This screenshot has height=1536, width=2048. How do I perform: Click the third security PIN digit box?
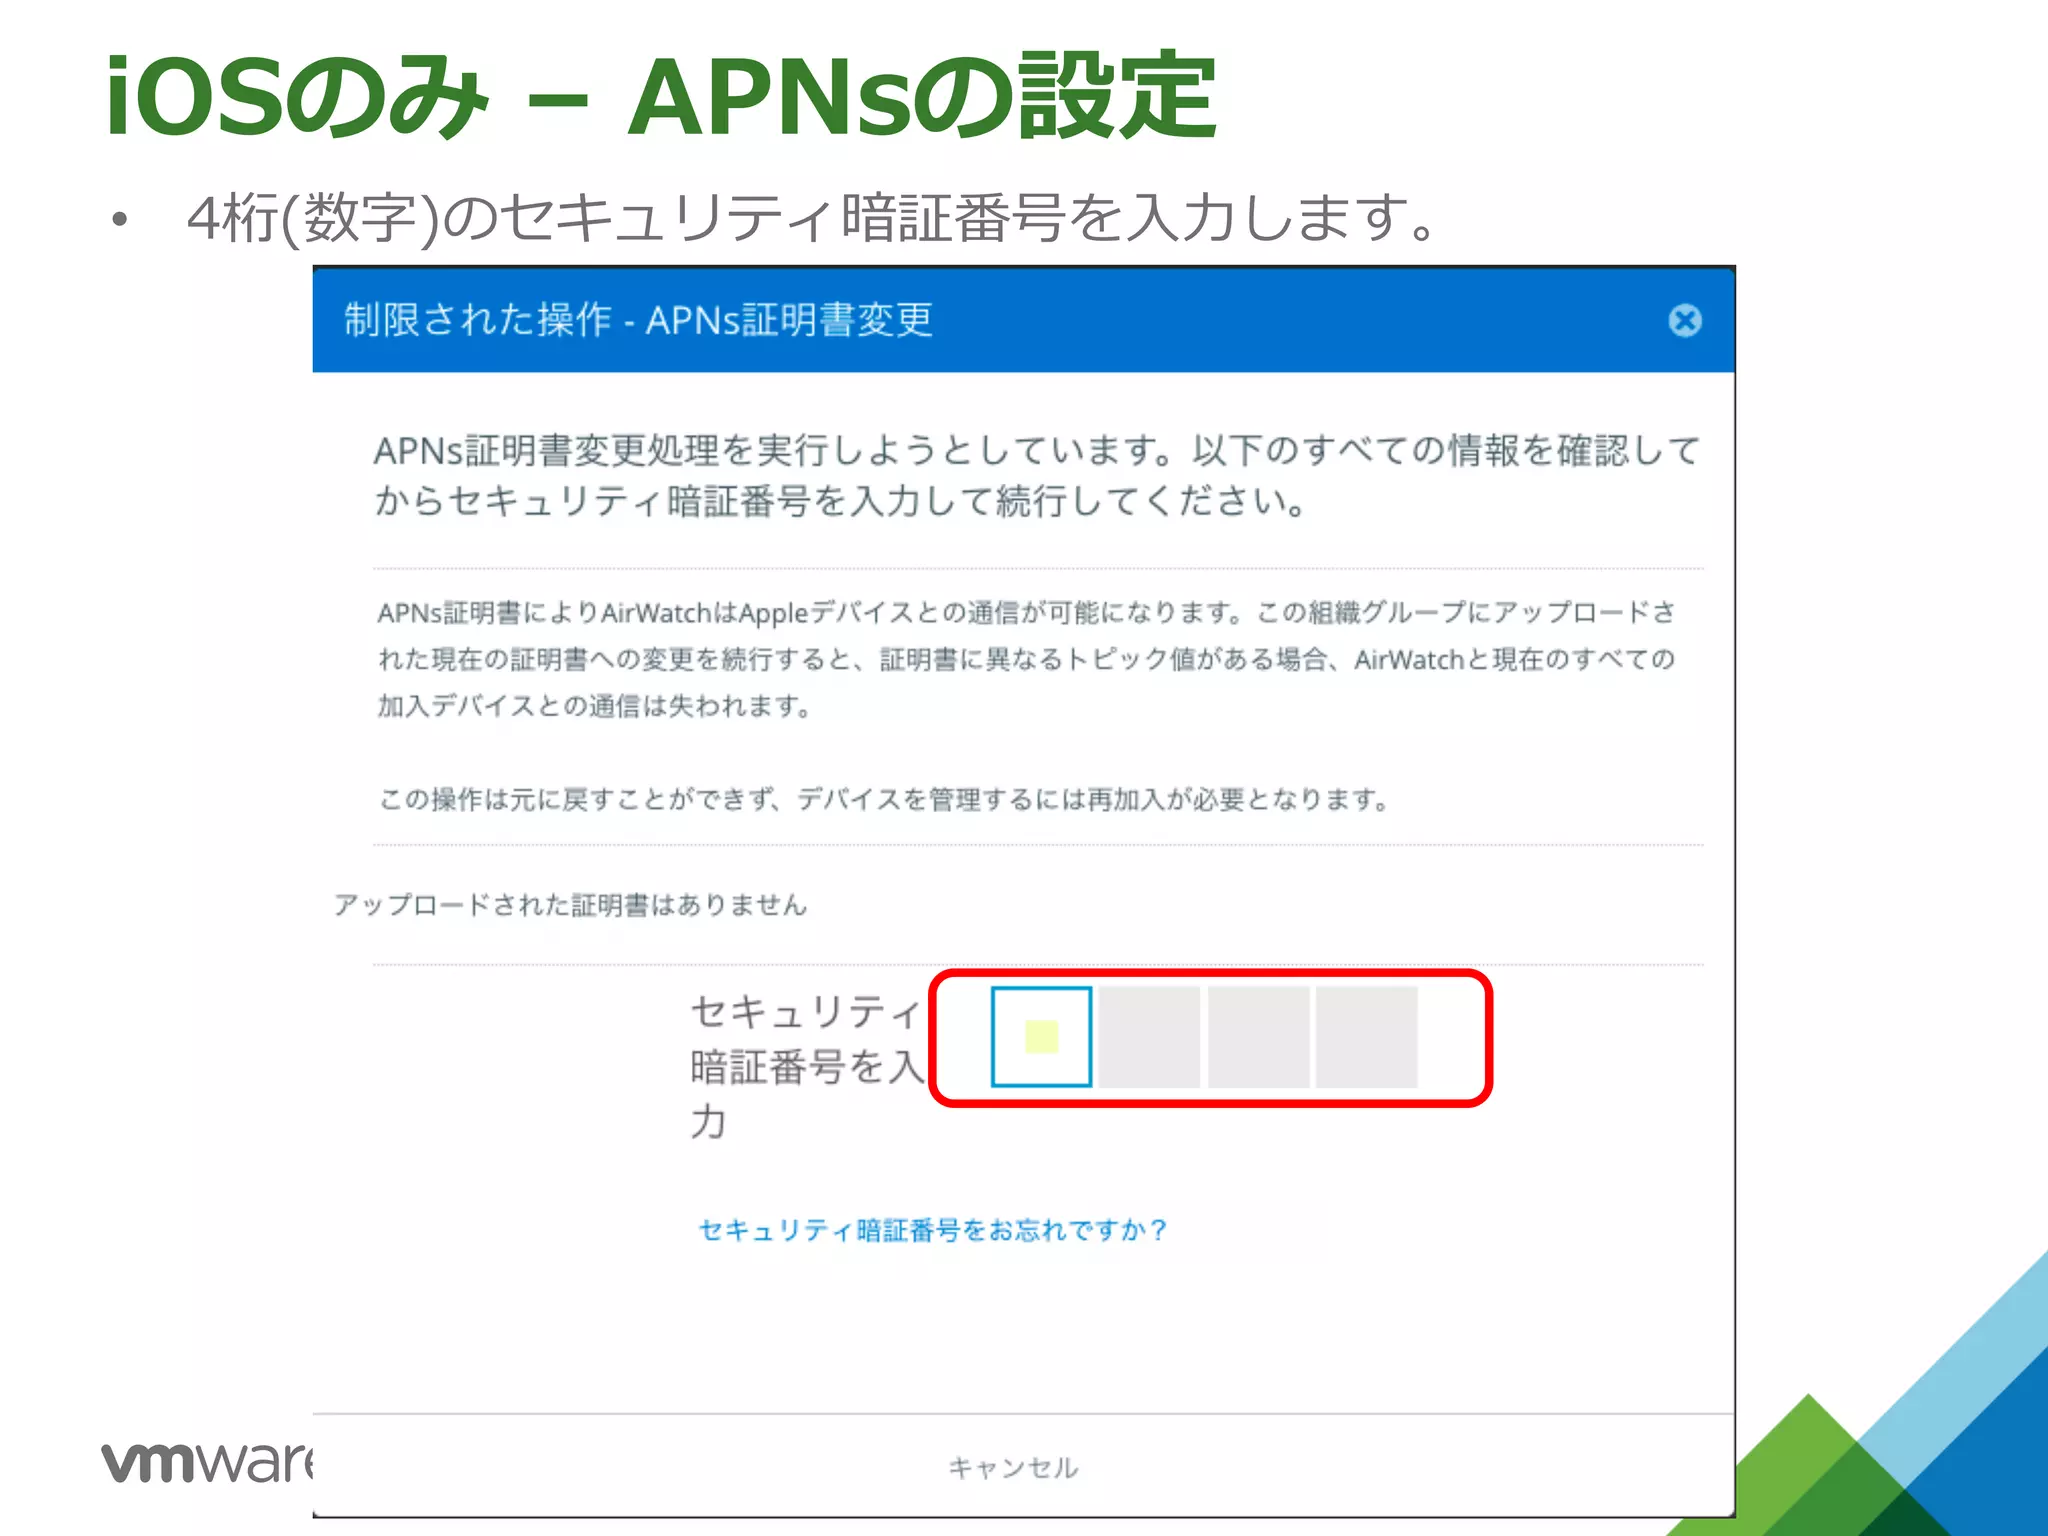point(1258,1037)
